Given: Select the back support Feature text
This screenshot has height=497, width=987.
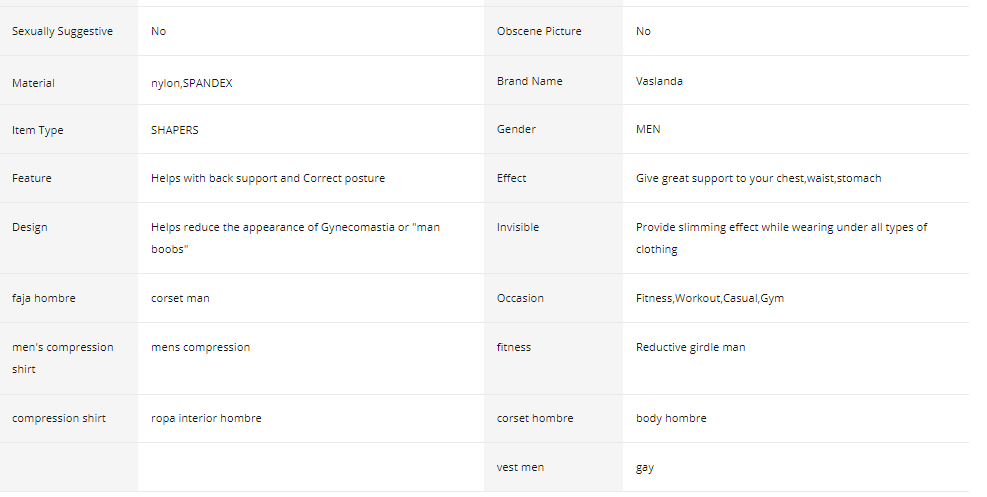Looking at the screenshot, I should (268, 178).
